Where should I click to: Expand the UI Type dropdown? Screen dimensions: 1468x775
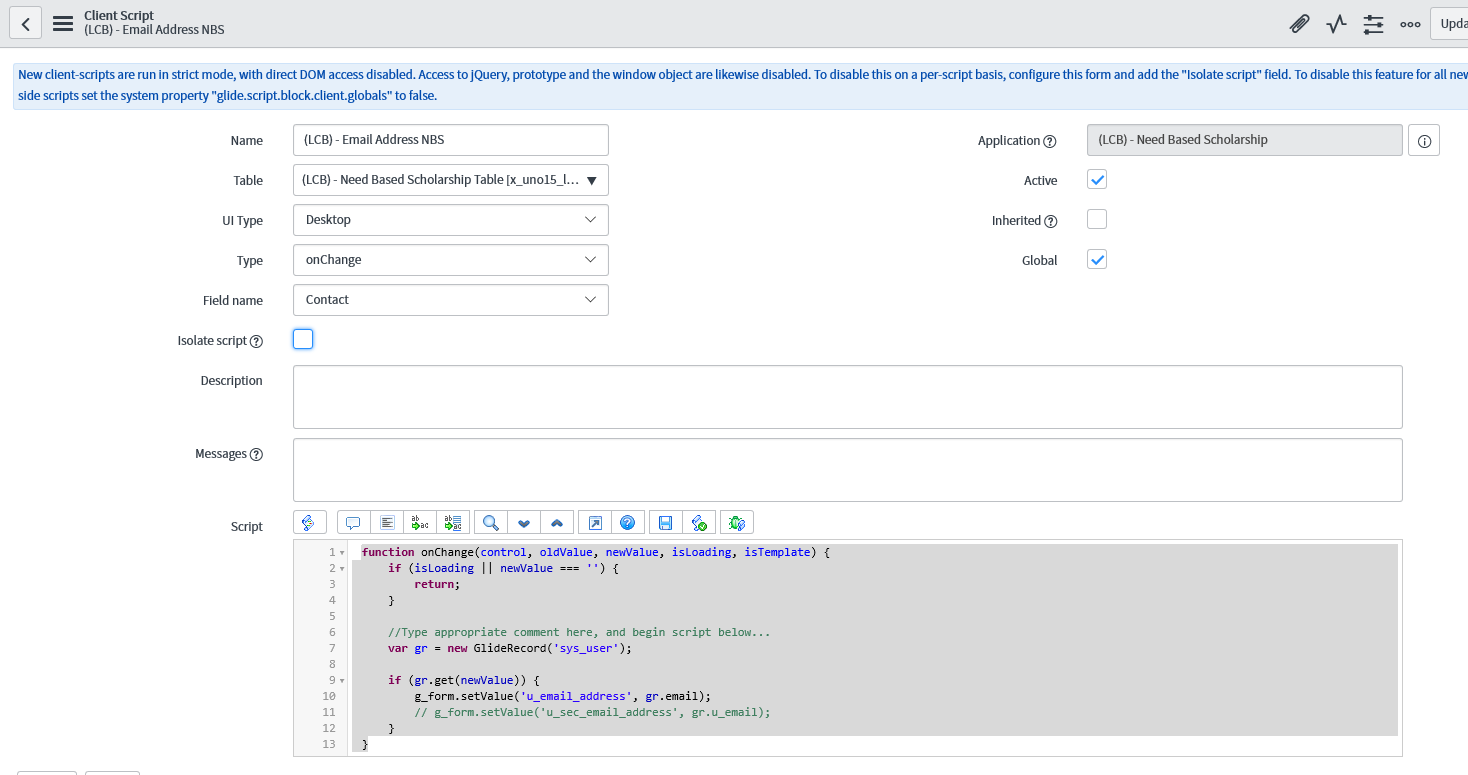[x=450, y=220]
